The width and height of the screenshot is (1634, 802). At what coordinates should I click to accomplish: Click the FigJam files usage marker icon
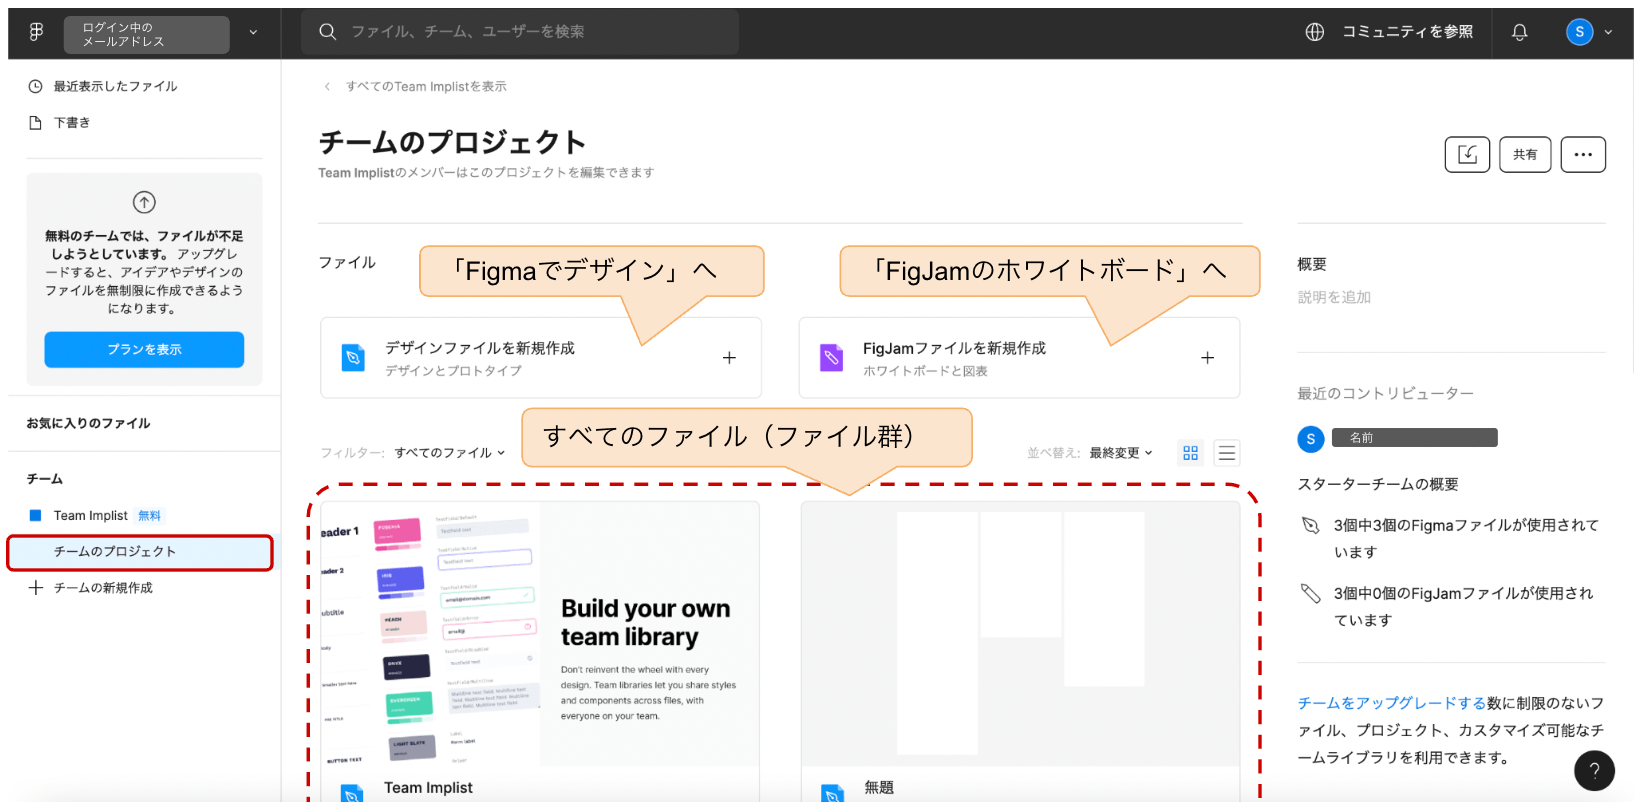click(x=1310, y=593)
